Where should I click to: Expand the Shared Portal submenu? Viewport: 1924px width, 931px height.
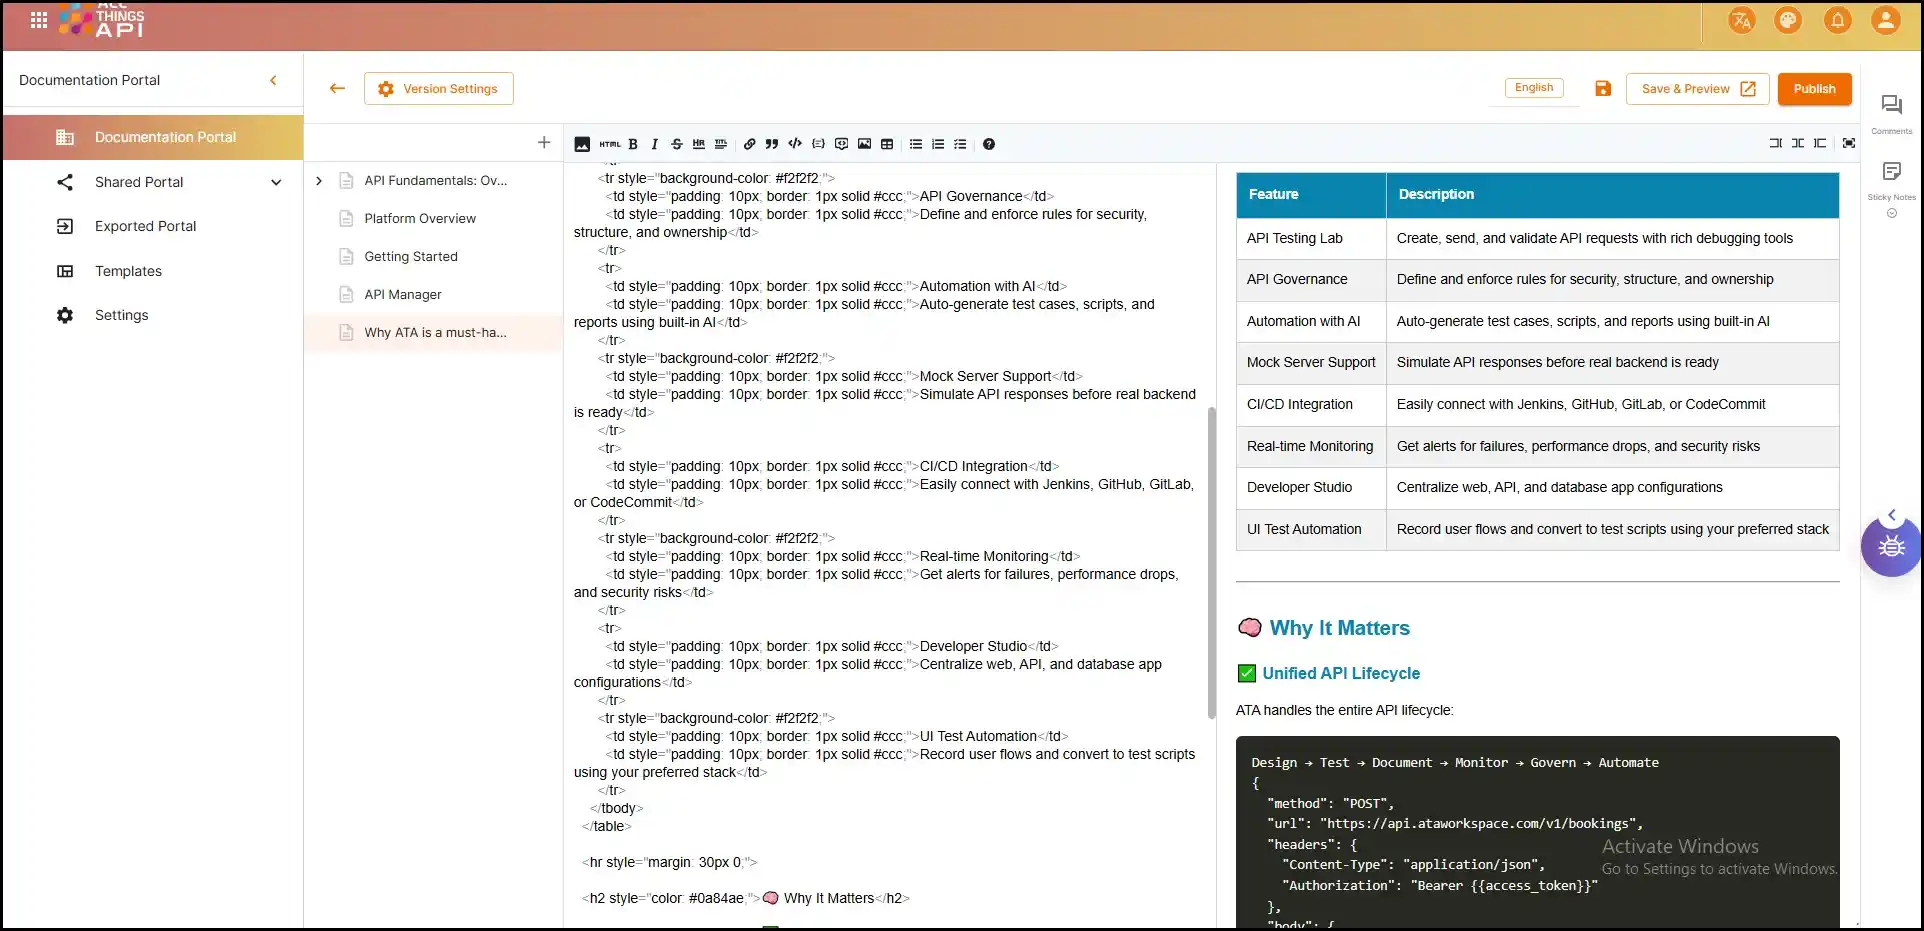pyautogui.click(x=276, y=182)
